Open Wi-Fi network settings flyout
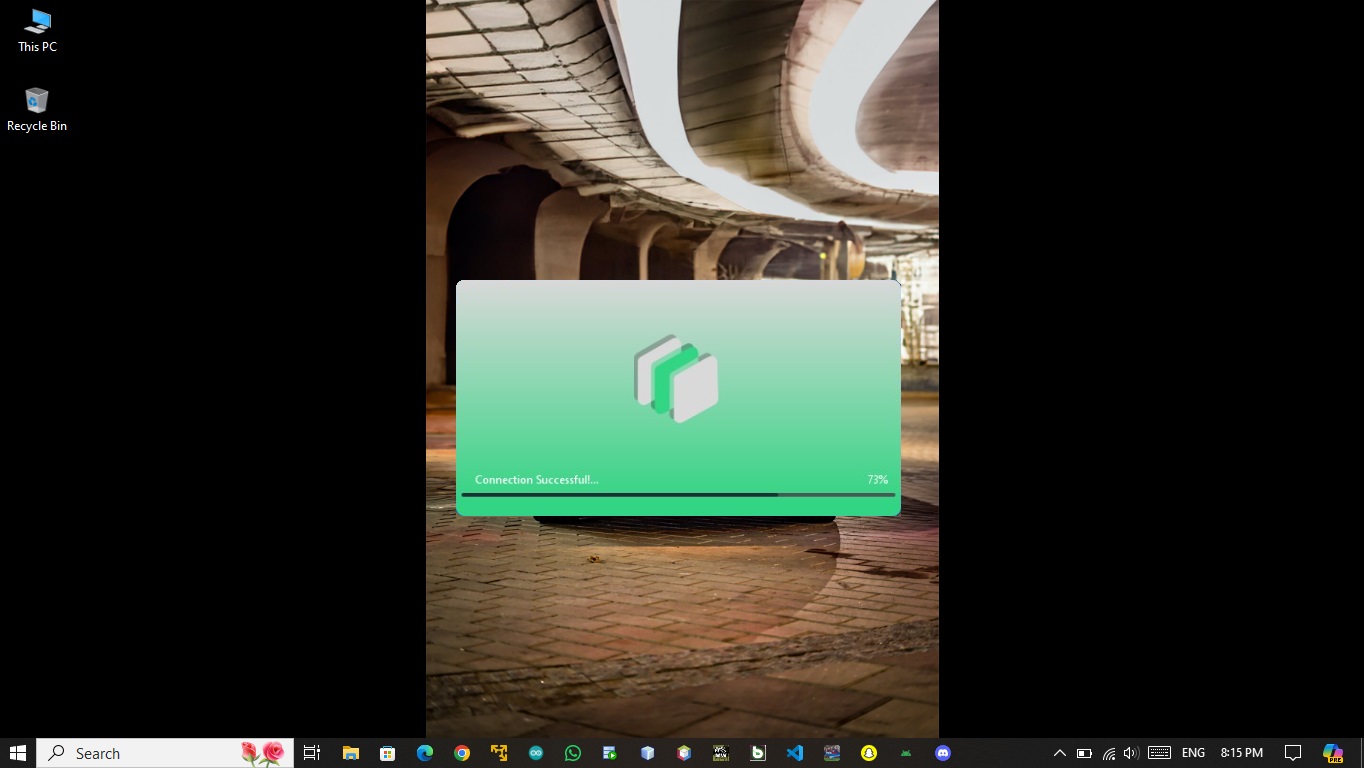 1108,753
